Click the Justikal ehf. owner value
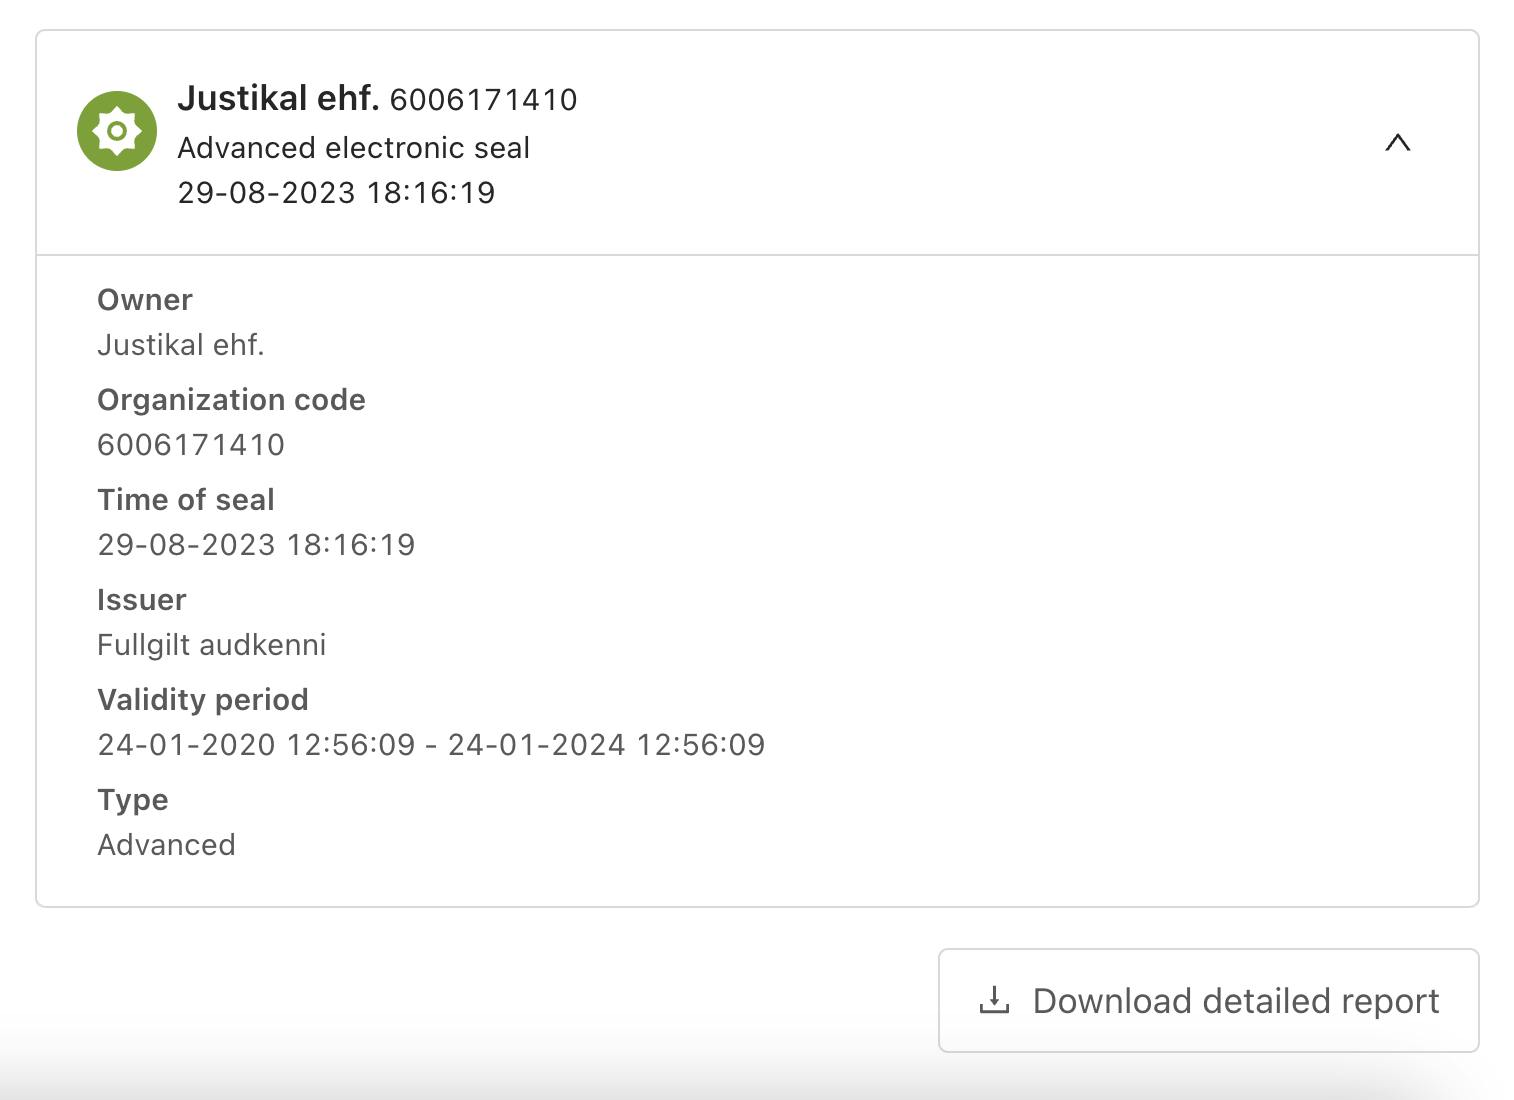The image size is (1514, 1100). [181, 345]
